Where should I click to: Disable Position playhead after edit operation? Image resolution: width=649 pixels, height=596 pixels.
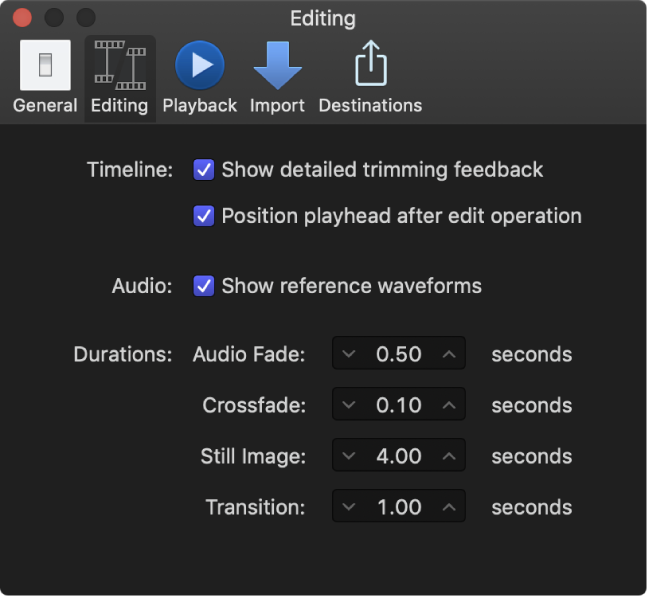click(x=204, y=216)
